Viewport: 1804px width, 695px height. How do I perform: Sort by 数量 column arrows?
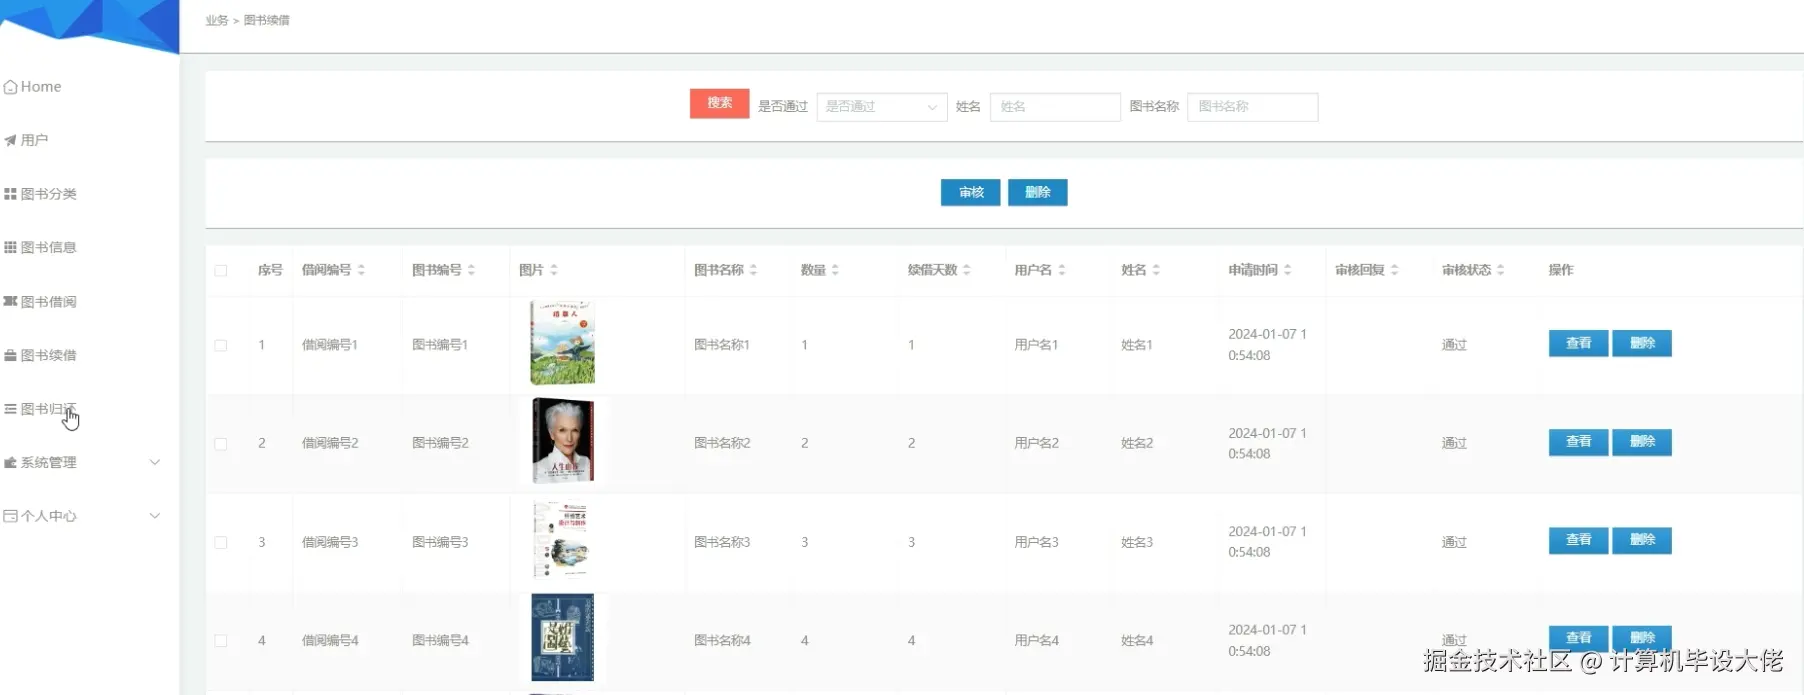(x=835, y=270)
